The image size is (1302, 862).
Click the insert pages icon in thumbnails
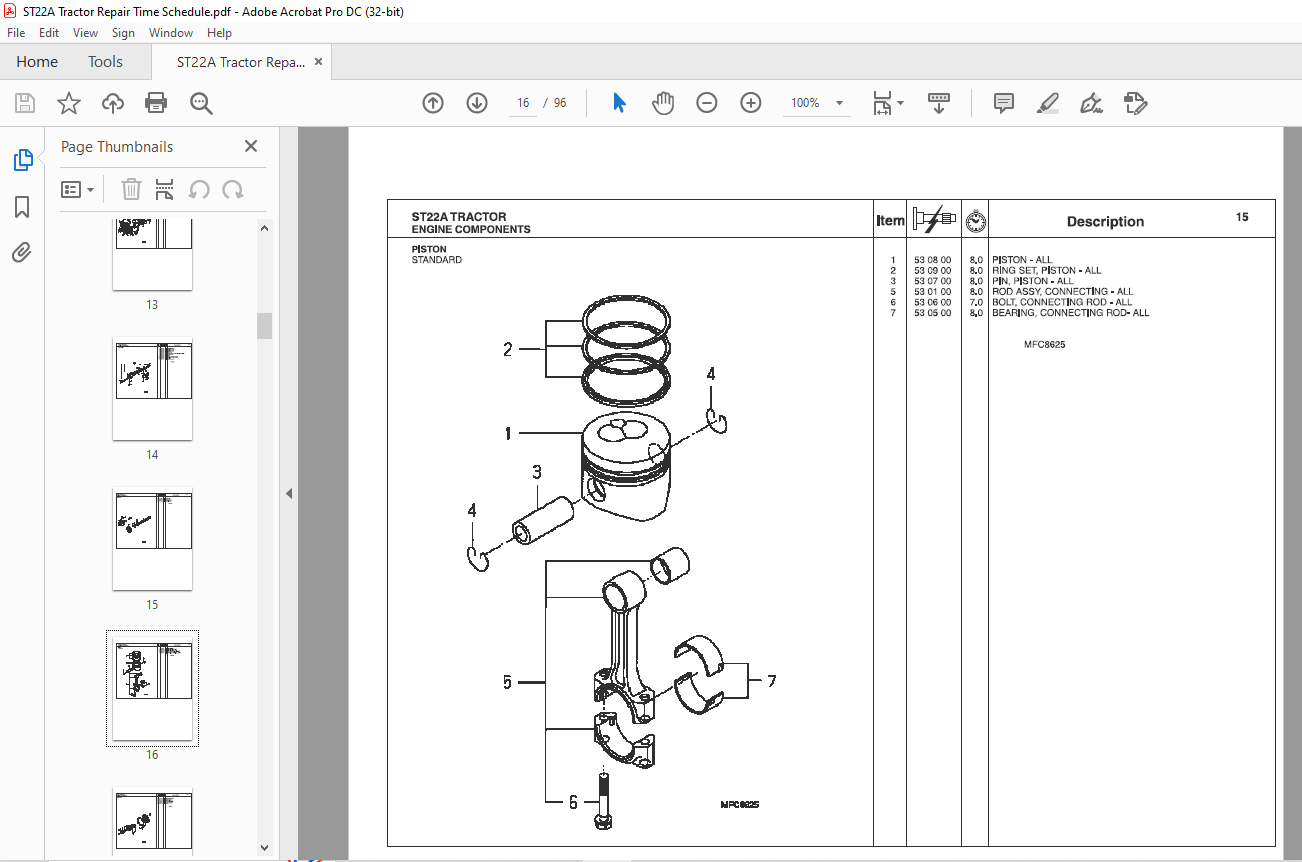165,189
